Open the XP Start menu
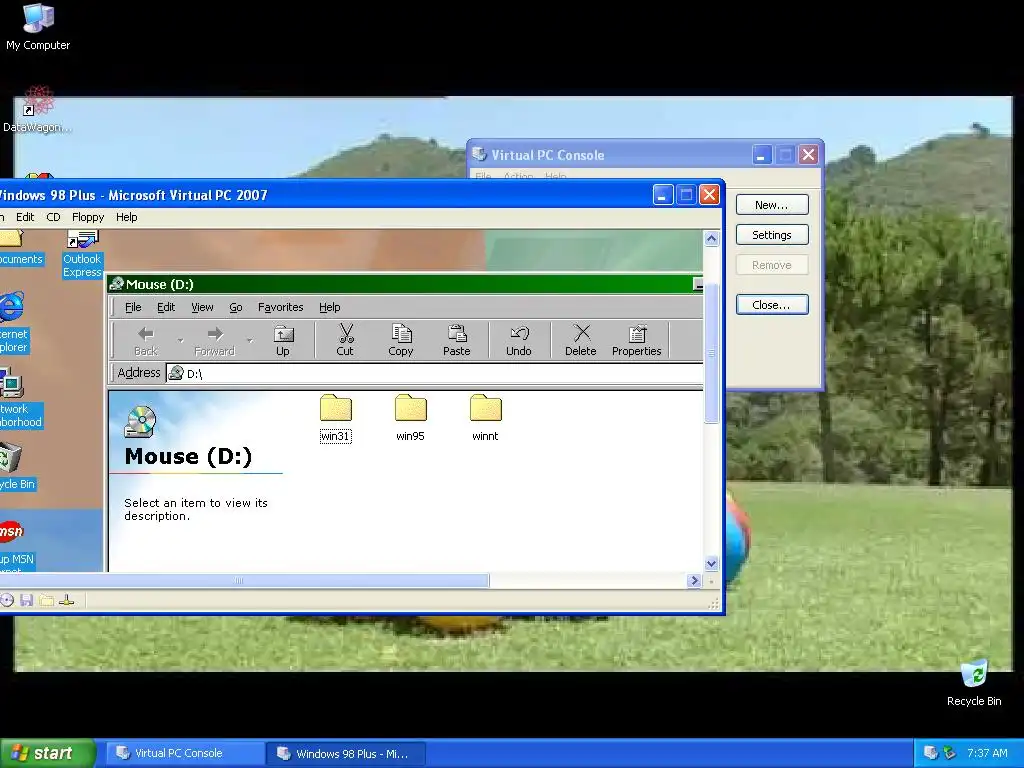Screen dimensions: 1024x768 48,753
